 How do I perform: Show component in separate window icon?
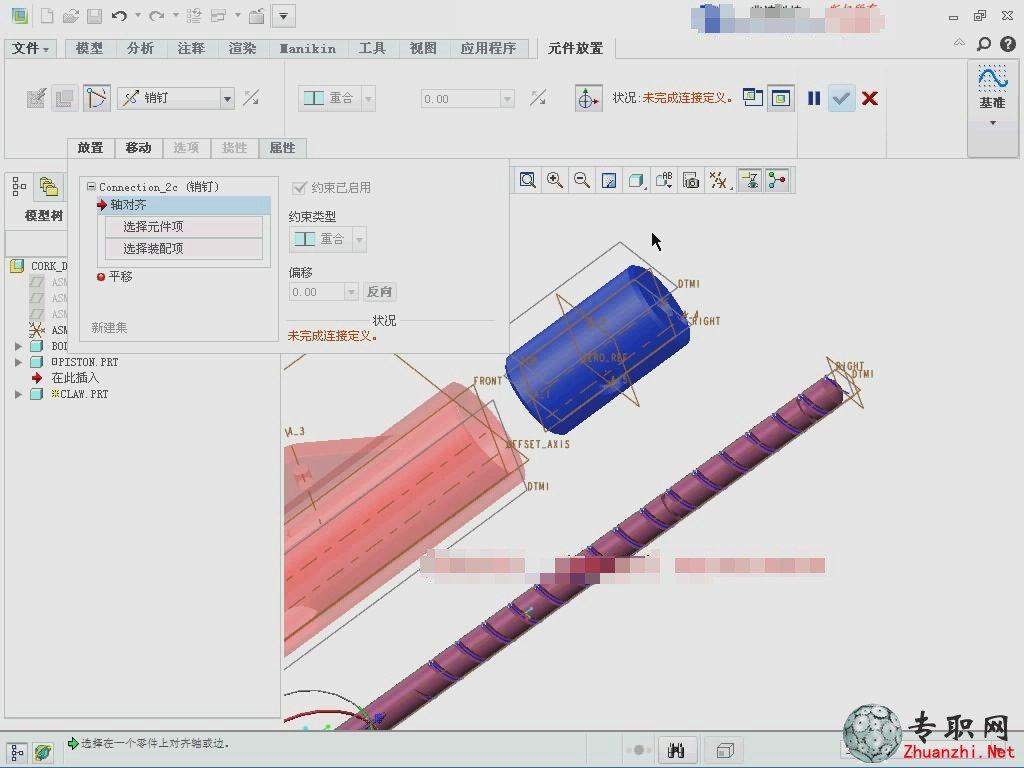pos(753,98)
